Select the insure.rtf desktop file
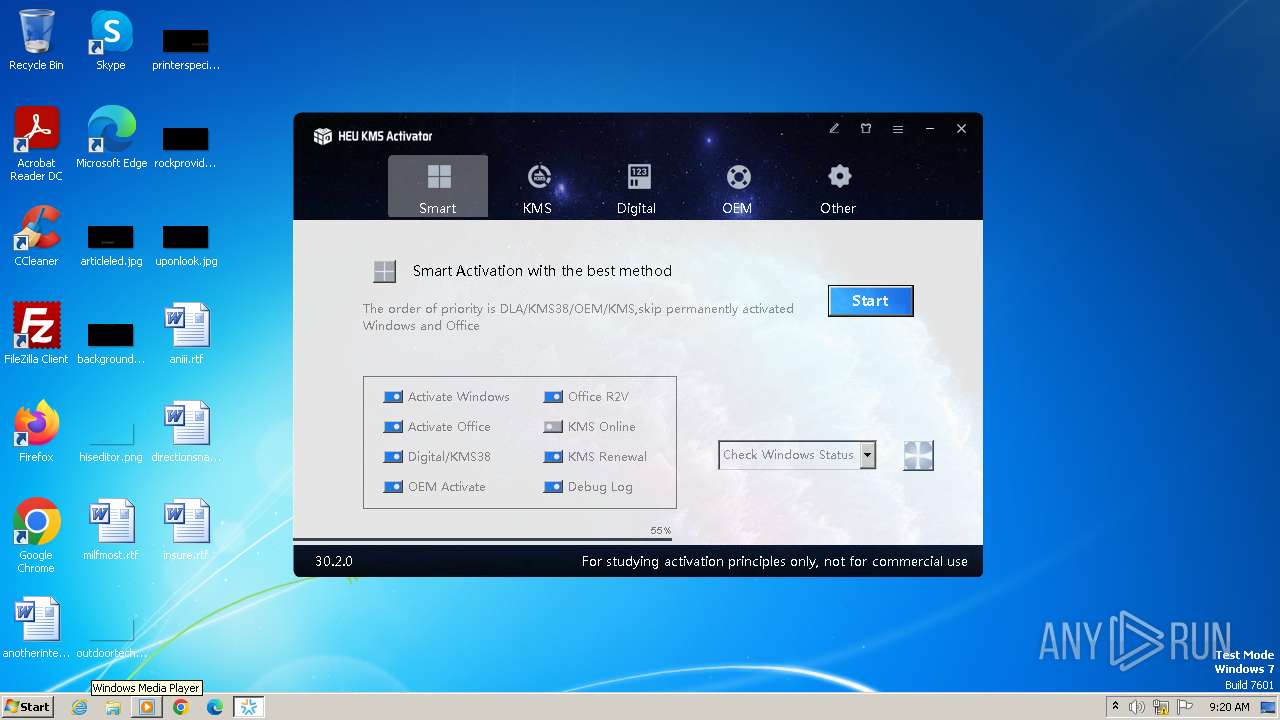This screenshot has width=1280, height=720. [186, 530]
